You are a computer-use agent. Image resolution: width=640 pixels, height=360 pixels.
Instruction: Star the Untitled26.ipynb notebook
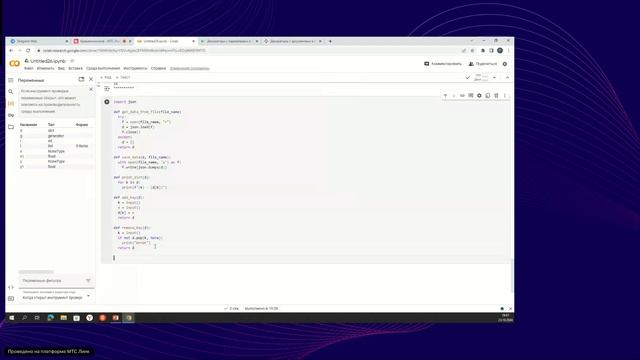(x=72, y=61)
